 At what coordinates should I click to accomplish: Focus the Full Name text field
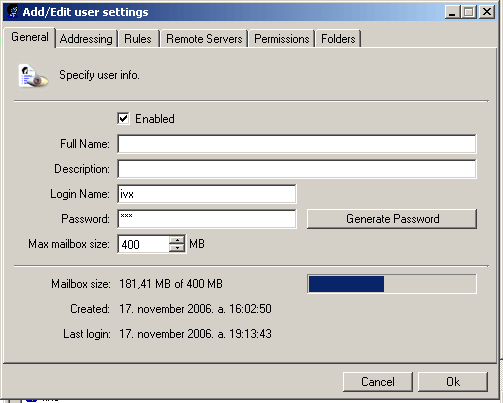click(297, 144)
